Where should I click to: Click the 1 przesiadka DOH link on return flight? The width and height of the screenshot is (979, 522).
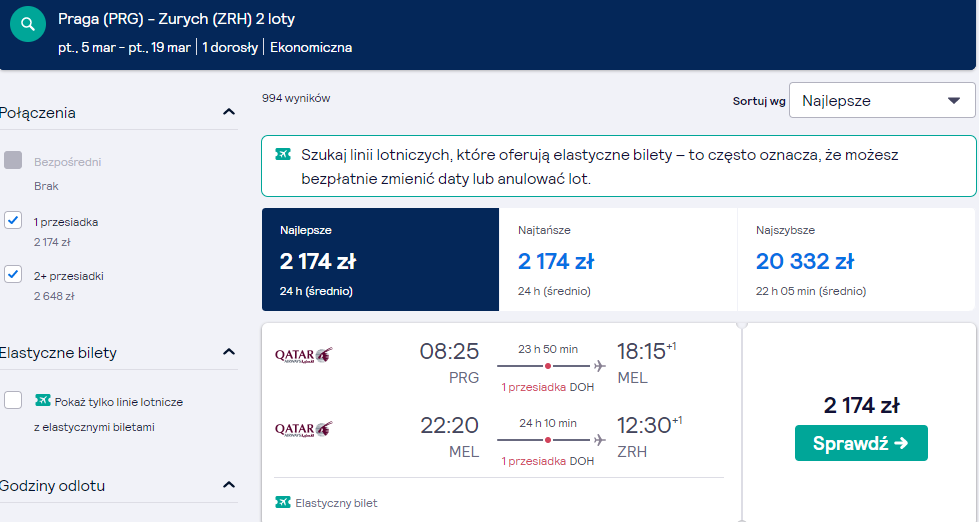tap(547, 461)
